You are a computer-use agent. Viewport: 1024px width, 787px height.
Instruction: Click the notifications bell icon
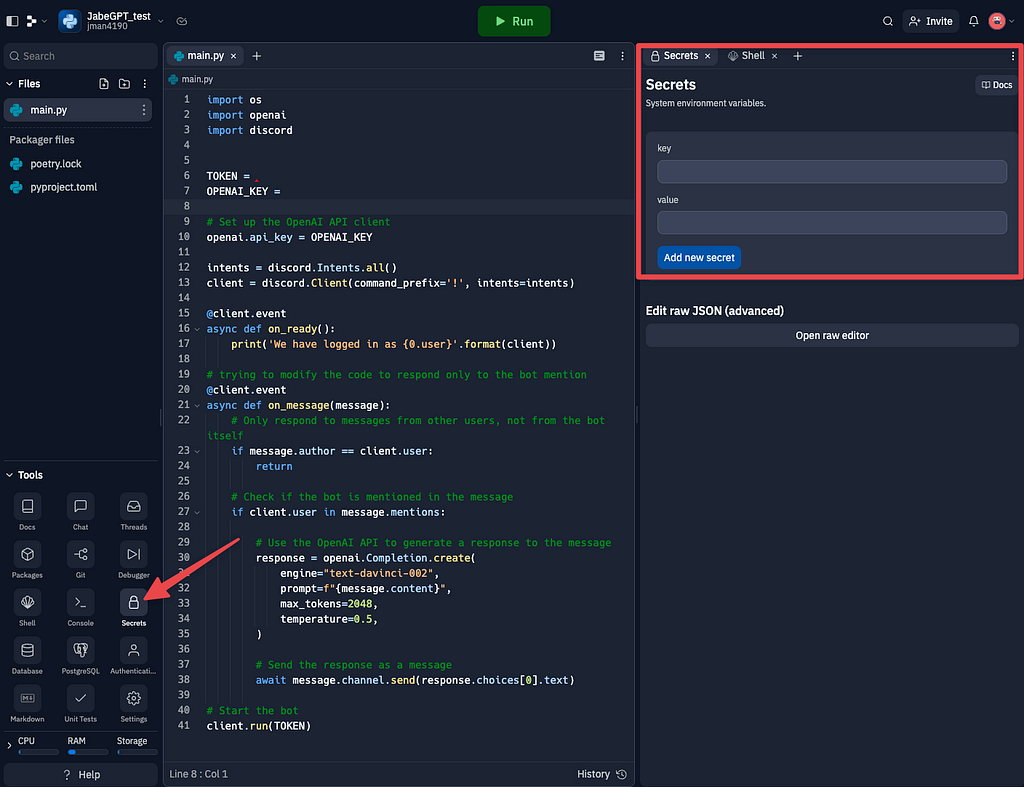973,21
